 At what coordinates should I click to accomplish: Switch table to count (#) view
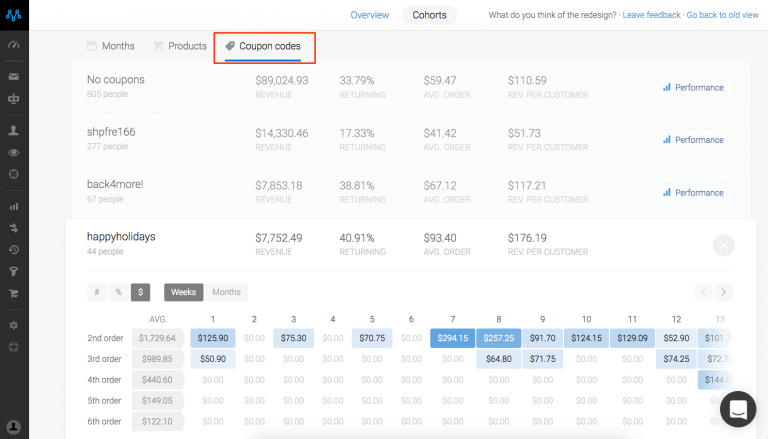(x=97, y=292)
